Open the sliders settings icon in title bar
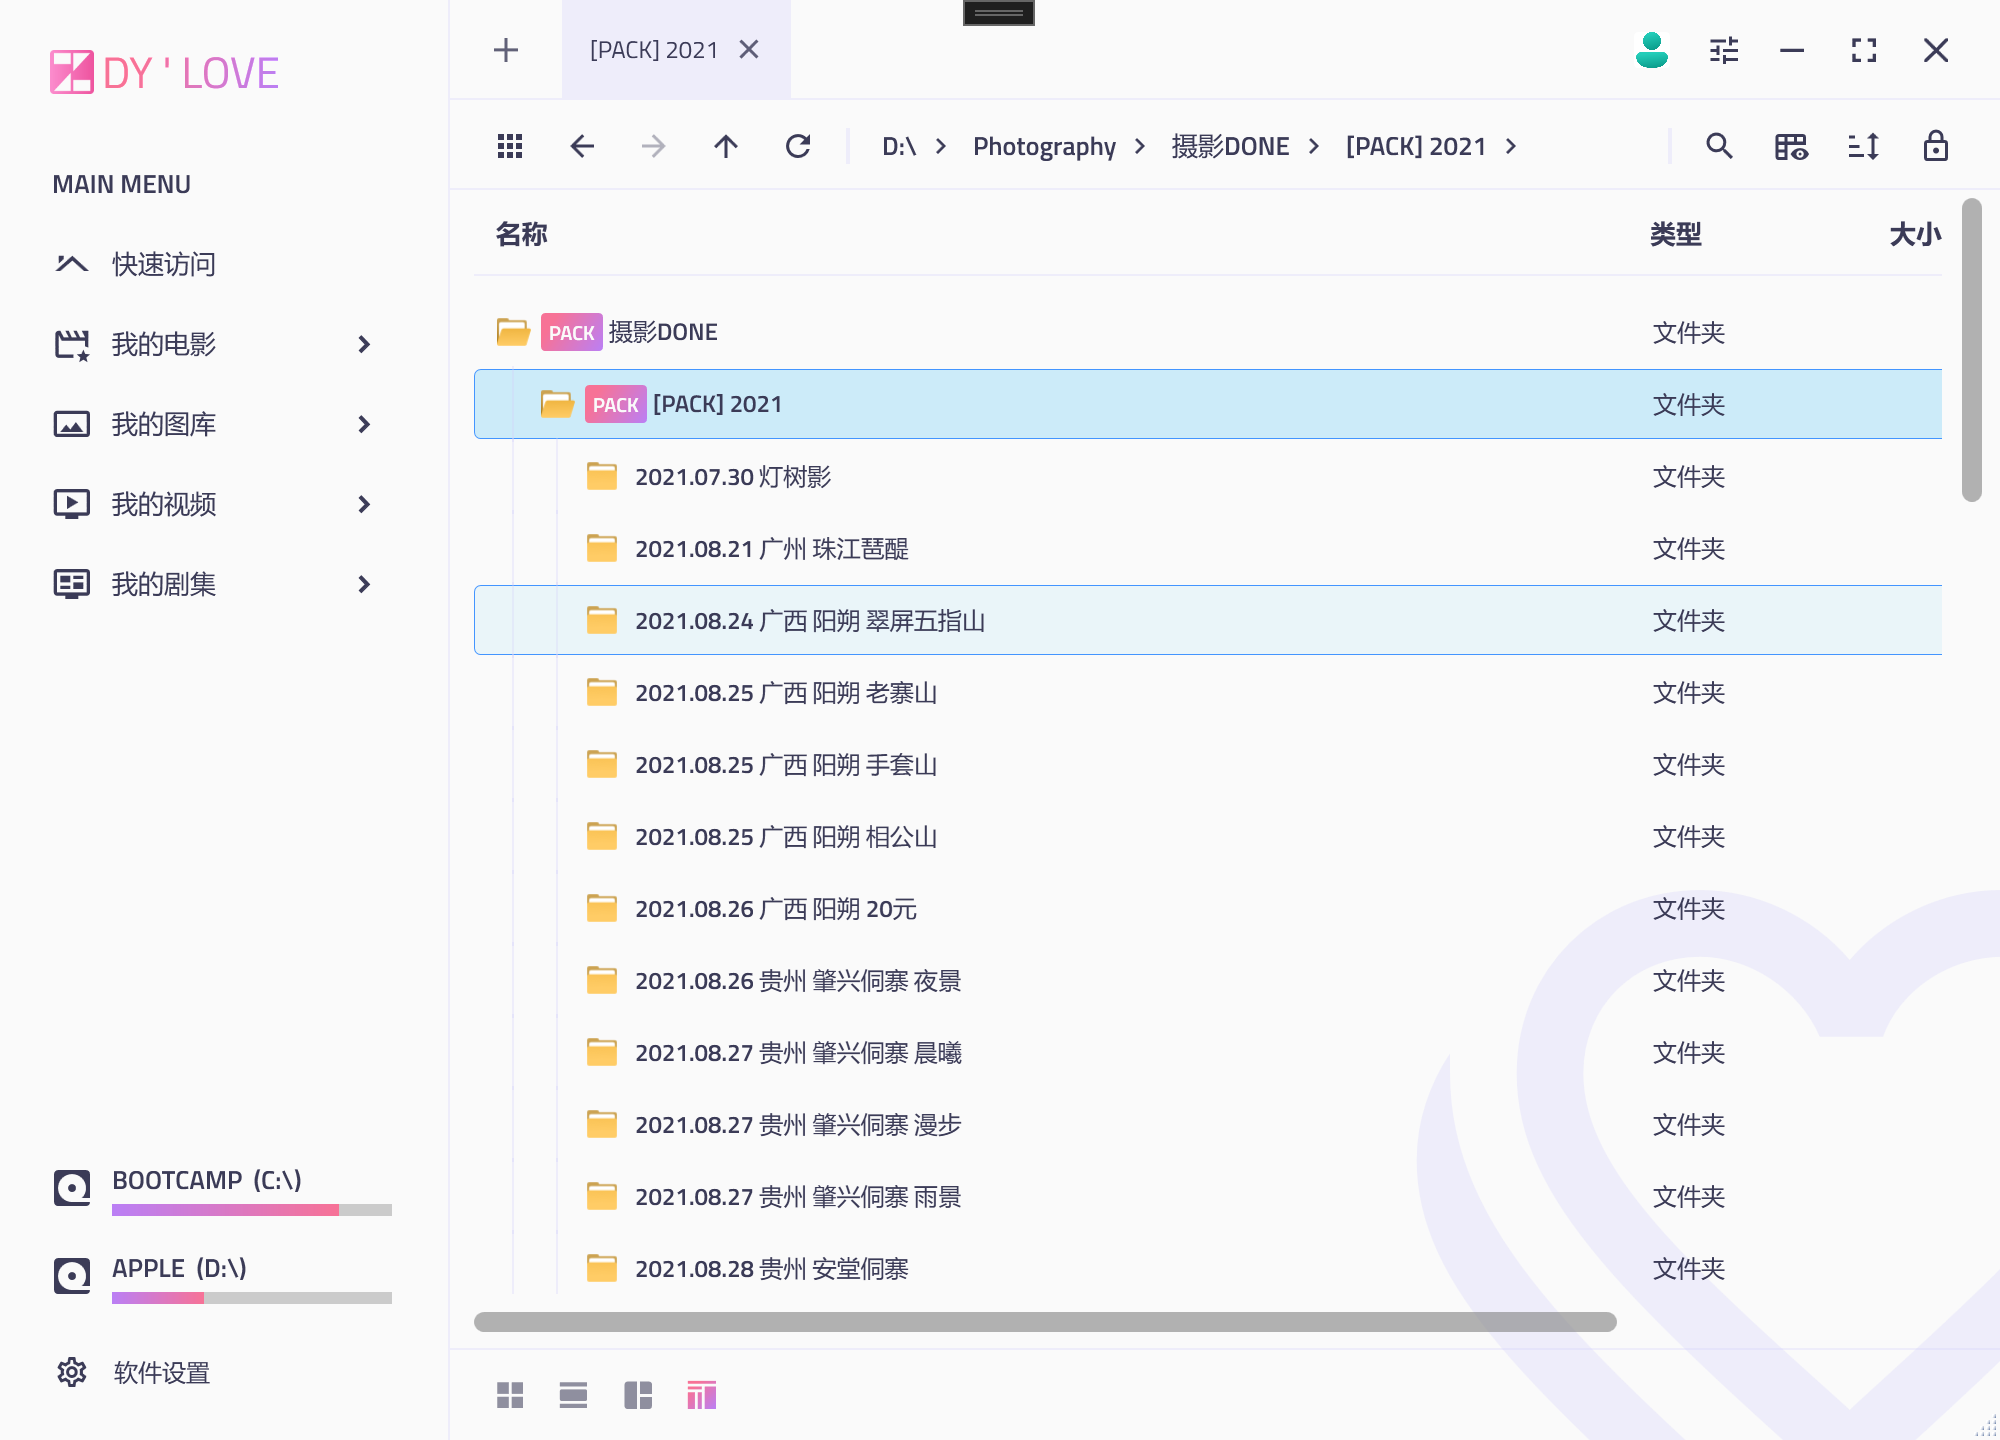Viewport: 2000px width, 1440px height. pyautogui.click(x=1724, y=50)
